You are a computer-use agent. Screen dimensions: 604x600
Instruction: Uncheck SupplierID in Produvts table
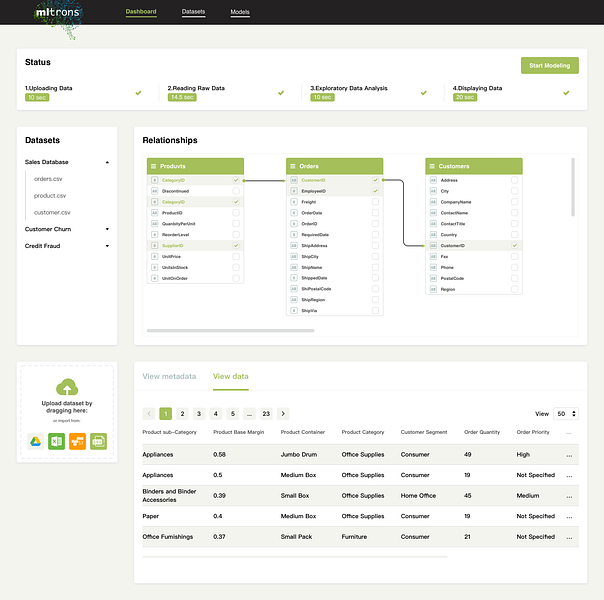click(x=236, y=246)
